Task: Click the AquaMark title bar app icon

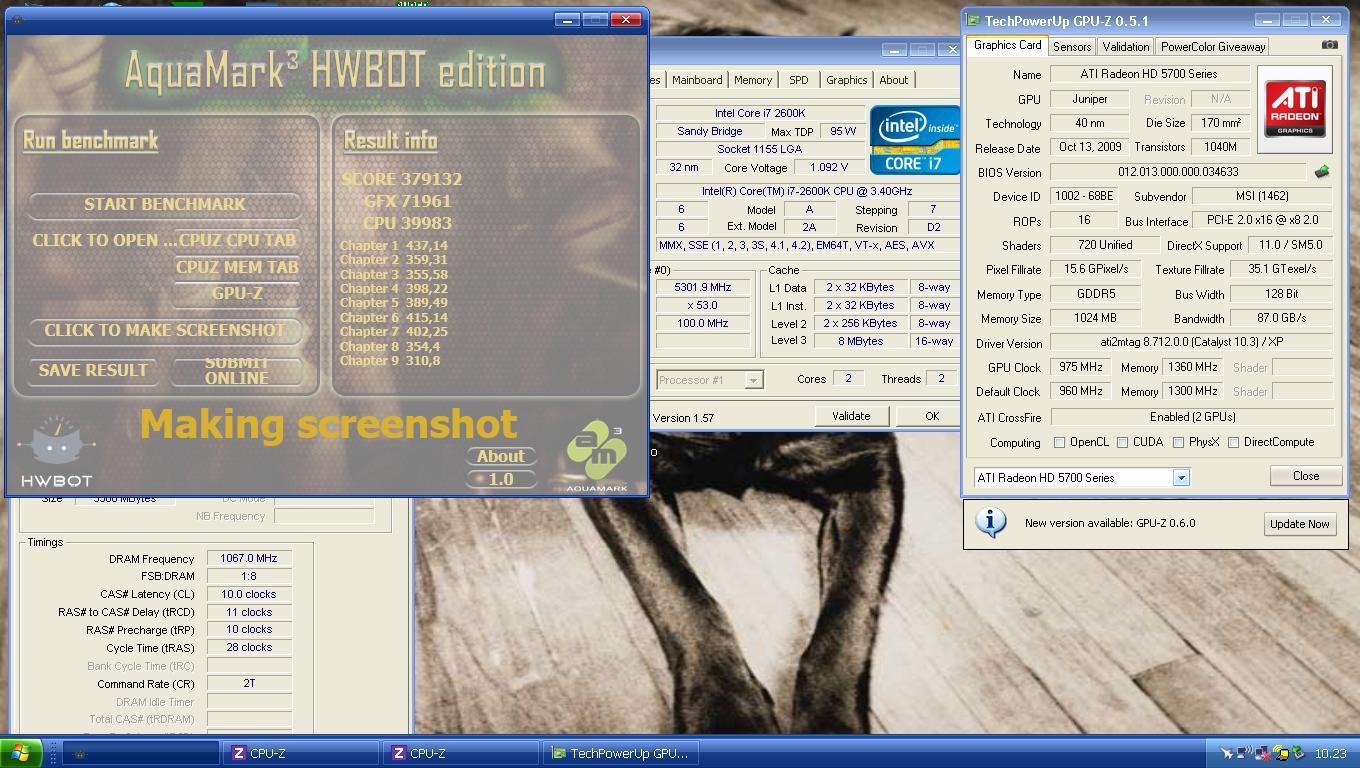Action: click(x=17, y=19)
